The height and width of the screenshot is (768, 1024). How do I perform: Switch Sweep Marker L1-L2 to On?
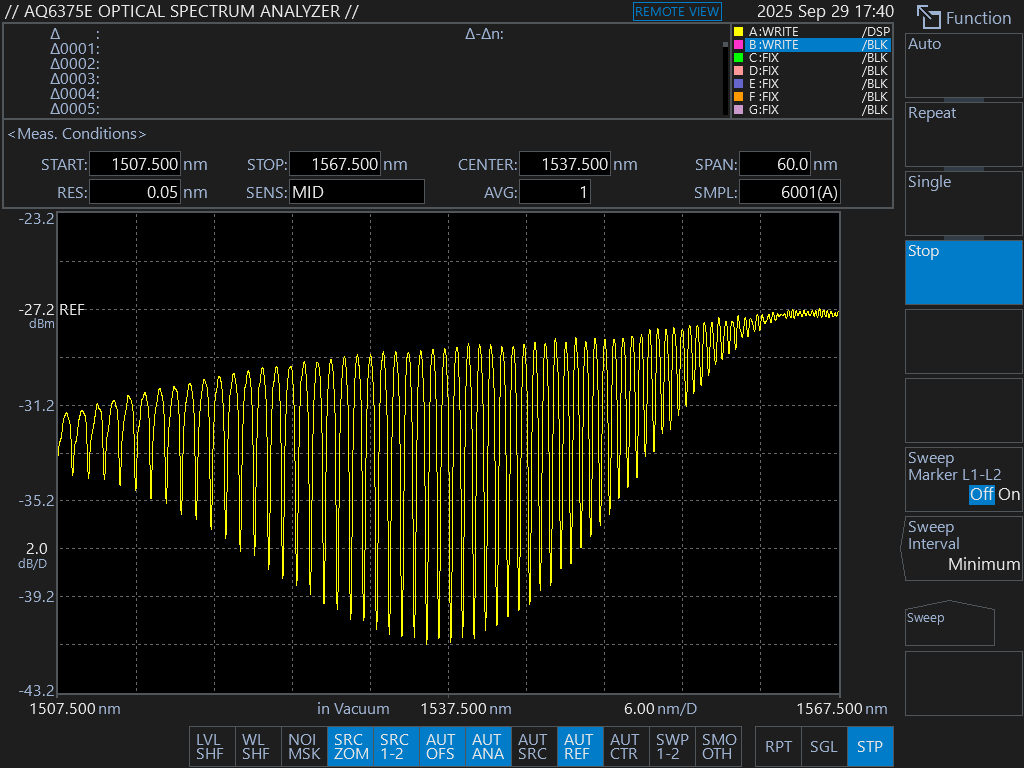(1009, 494)
